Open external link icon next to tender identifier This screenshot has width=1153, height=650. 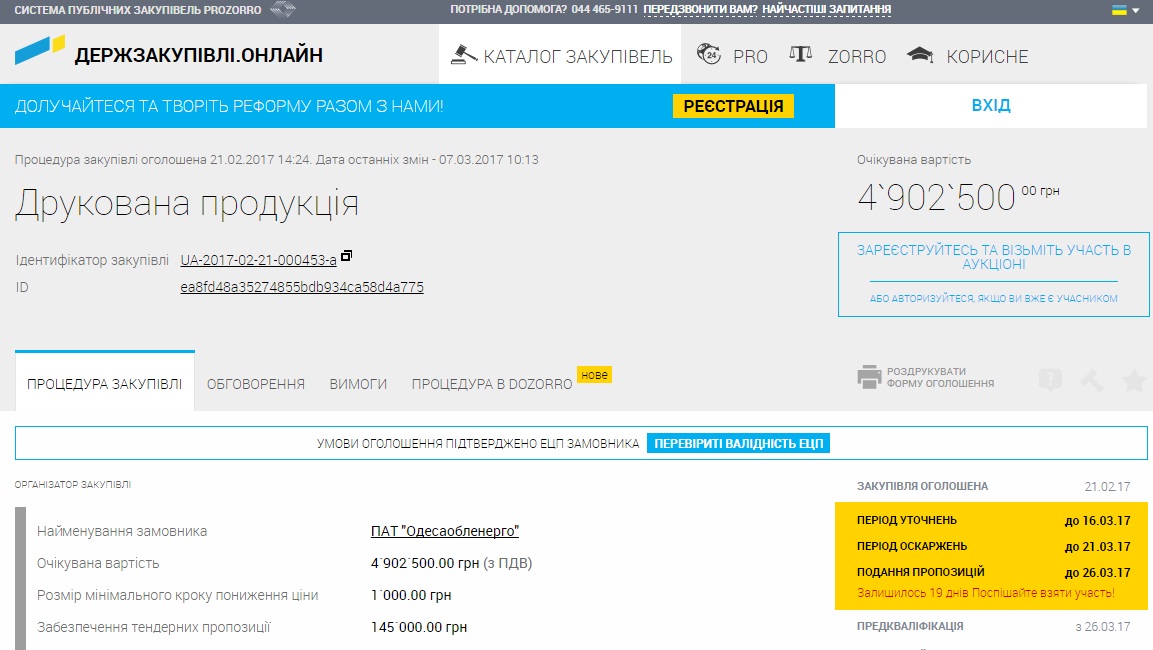346,256
